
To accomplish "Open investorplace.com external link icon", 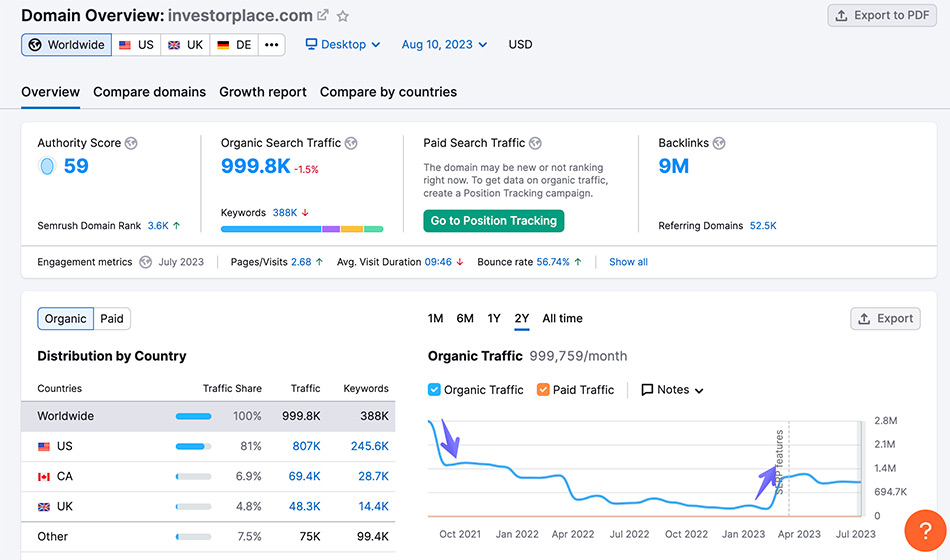I will [x=323, y=15].
